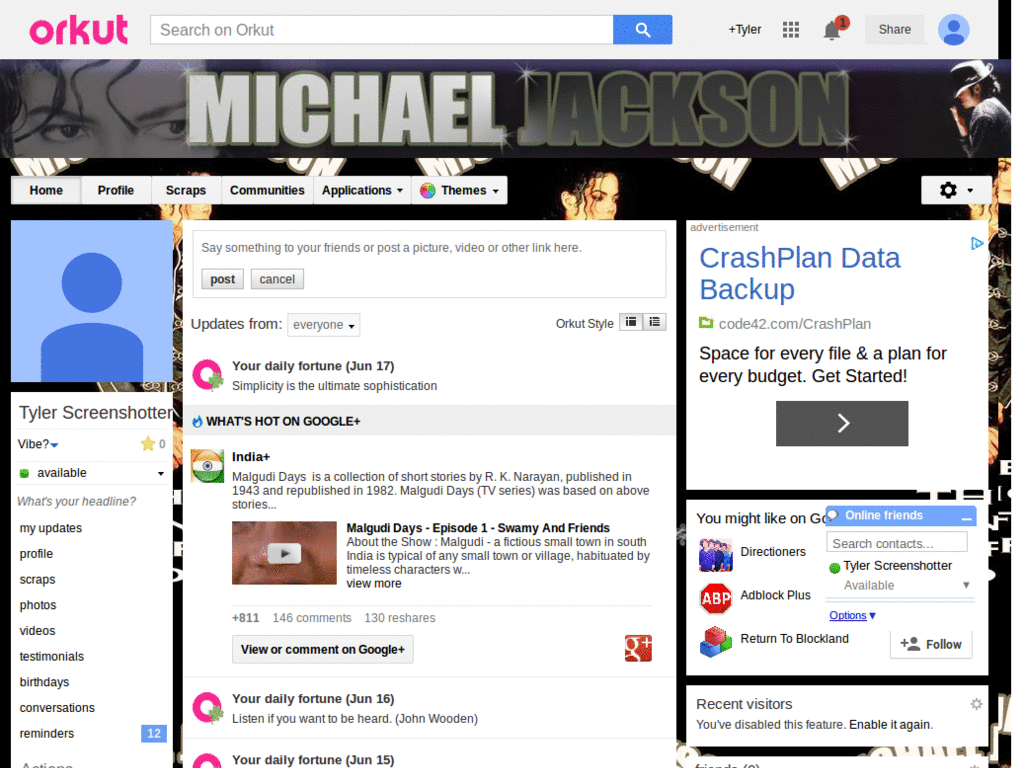Open the Google apps grid icon
Screen dimensions: 1024x768
(x=791, y=30)
